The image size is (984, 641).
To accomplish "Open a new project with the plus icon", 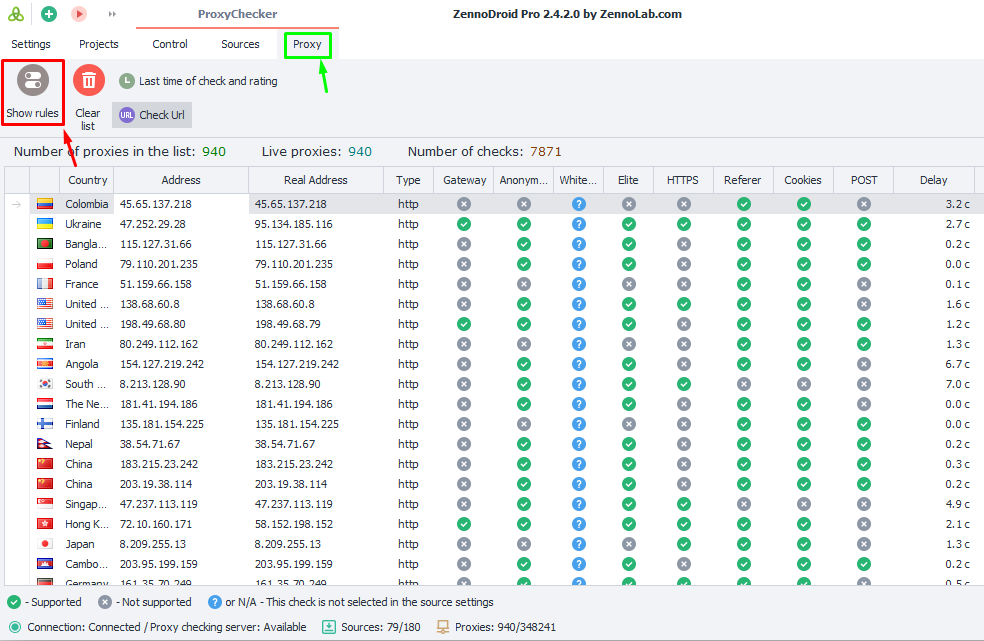I will click(x=47, y=14).
